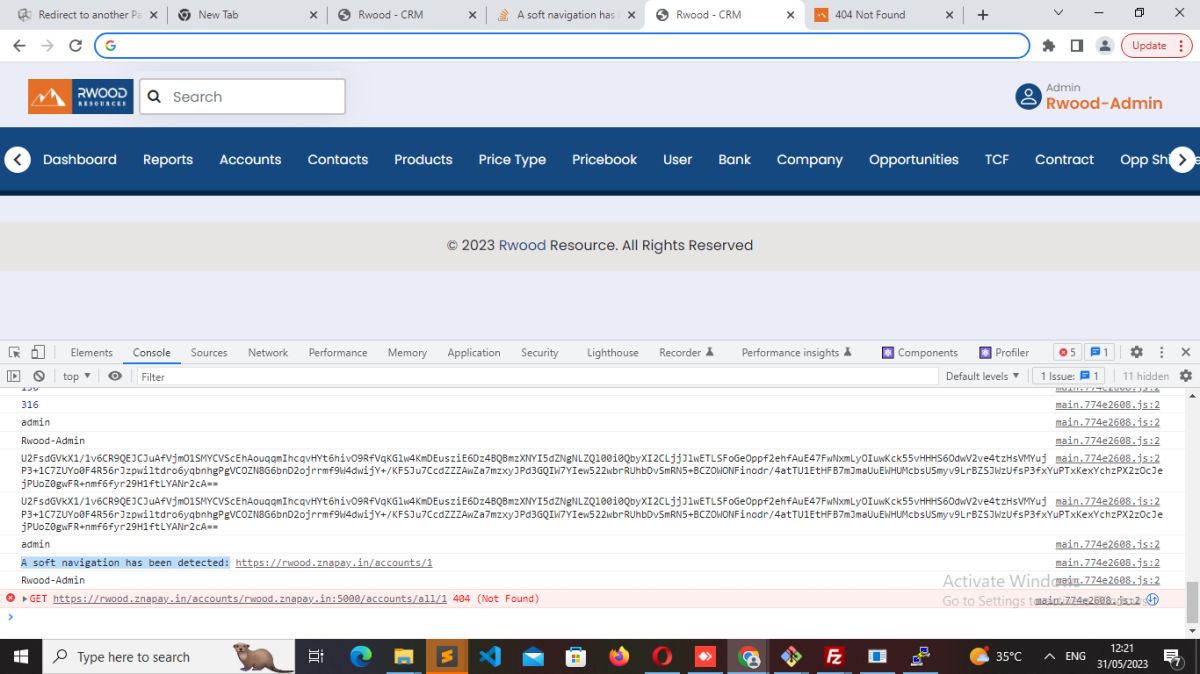Viewport: 1200px width, 674px height.
Task: Go back with the browser back arrow
Action: click(x=19, y=46)
